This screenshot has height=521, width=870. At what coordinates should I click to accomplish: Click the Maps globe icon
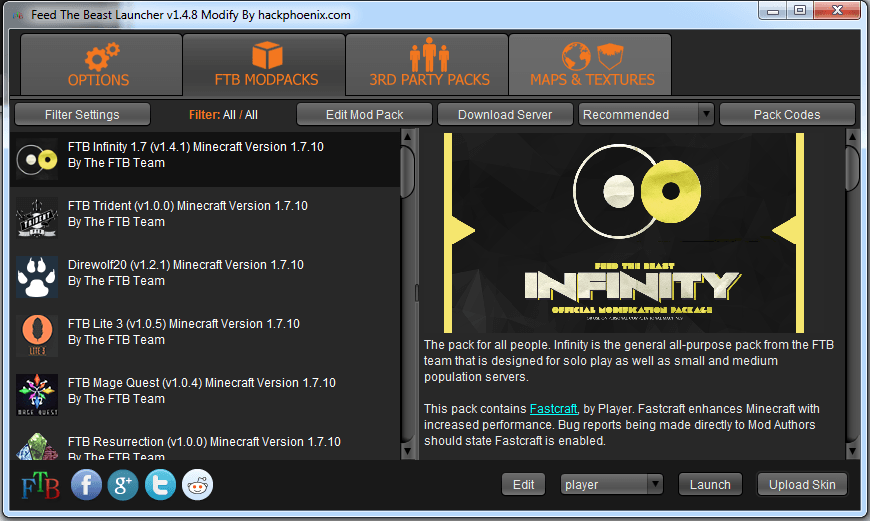click(576, 56)
